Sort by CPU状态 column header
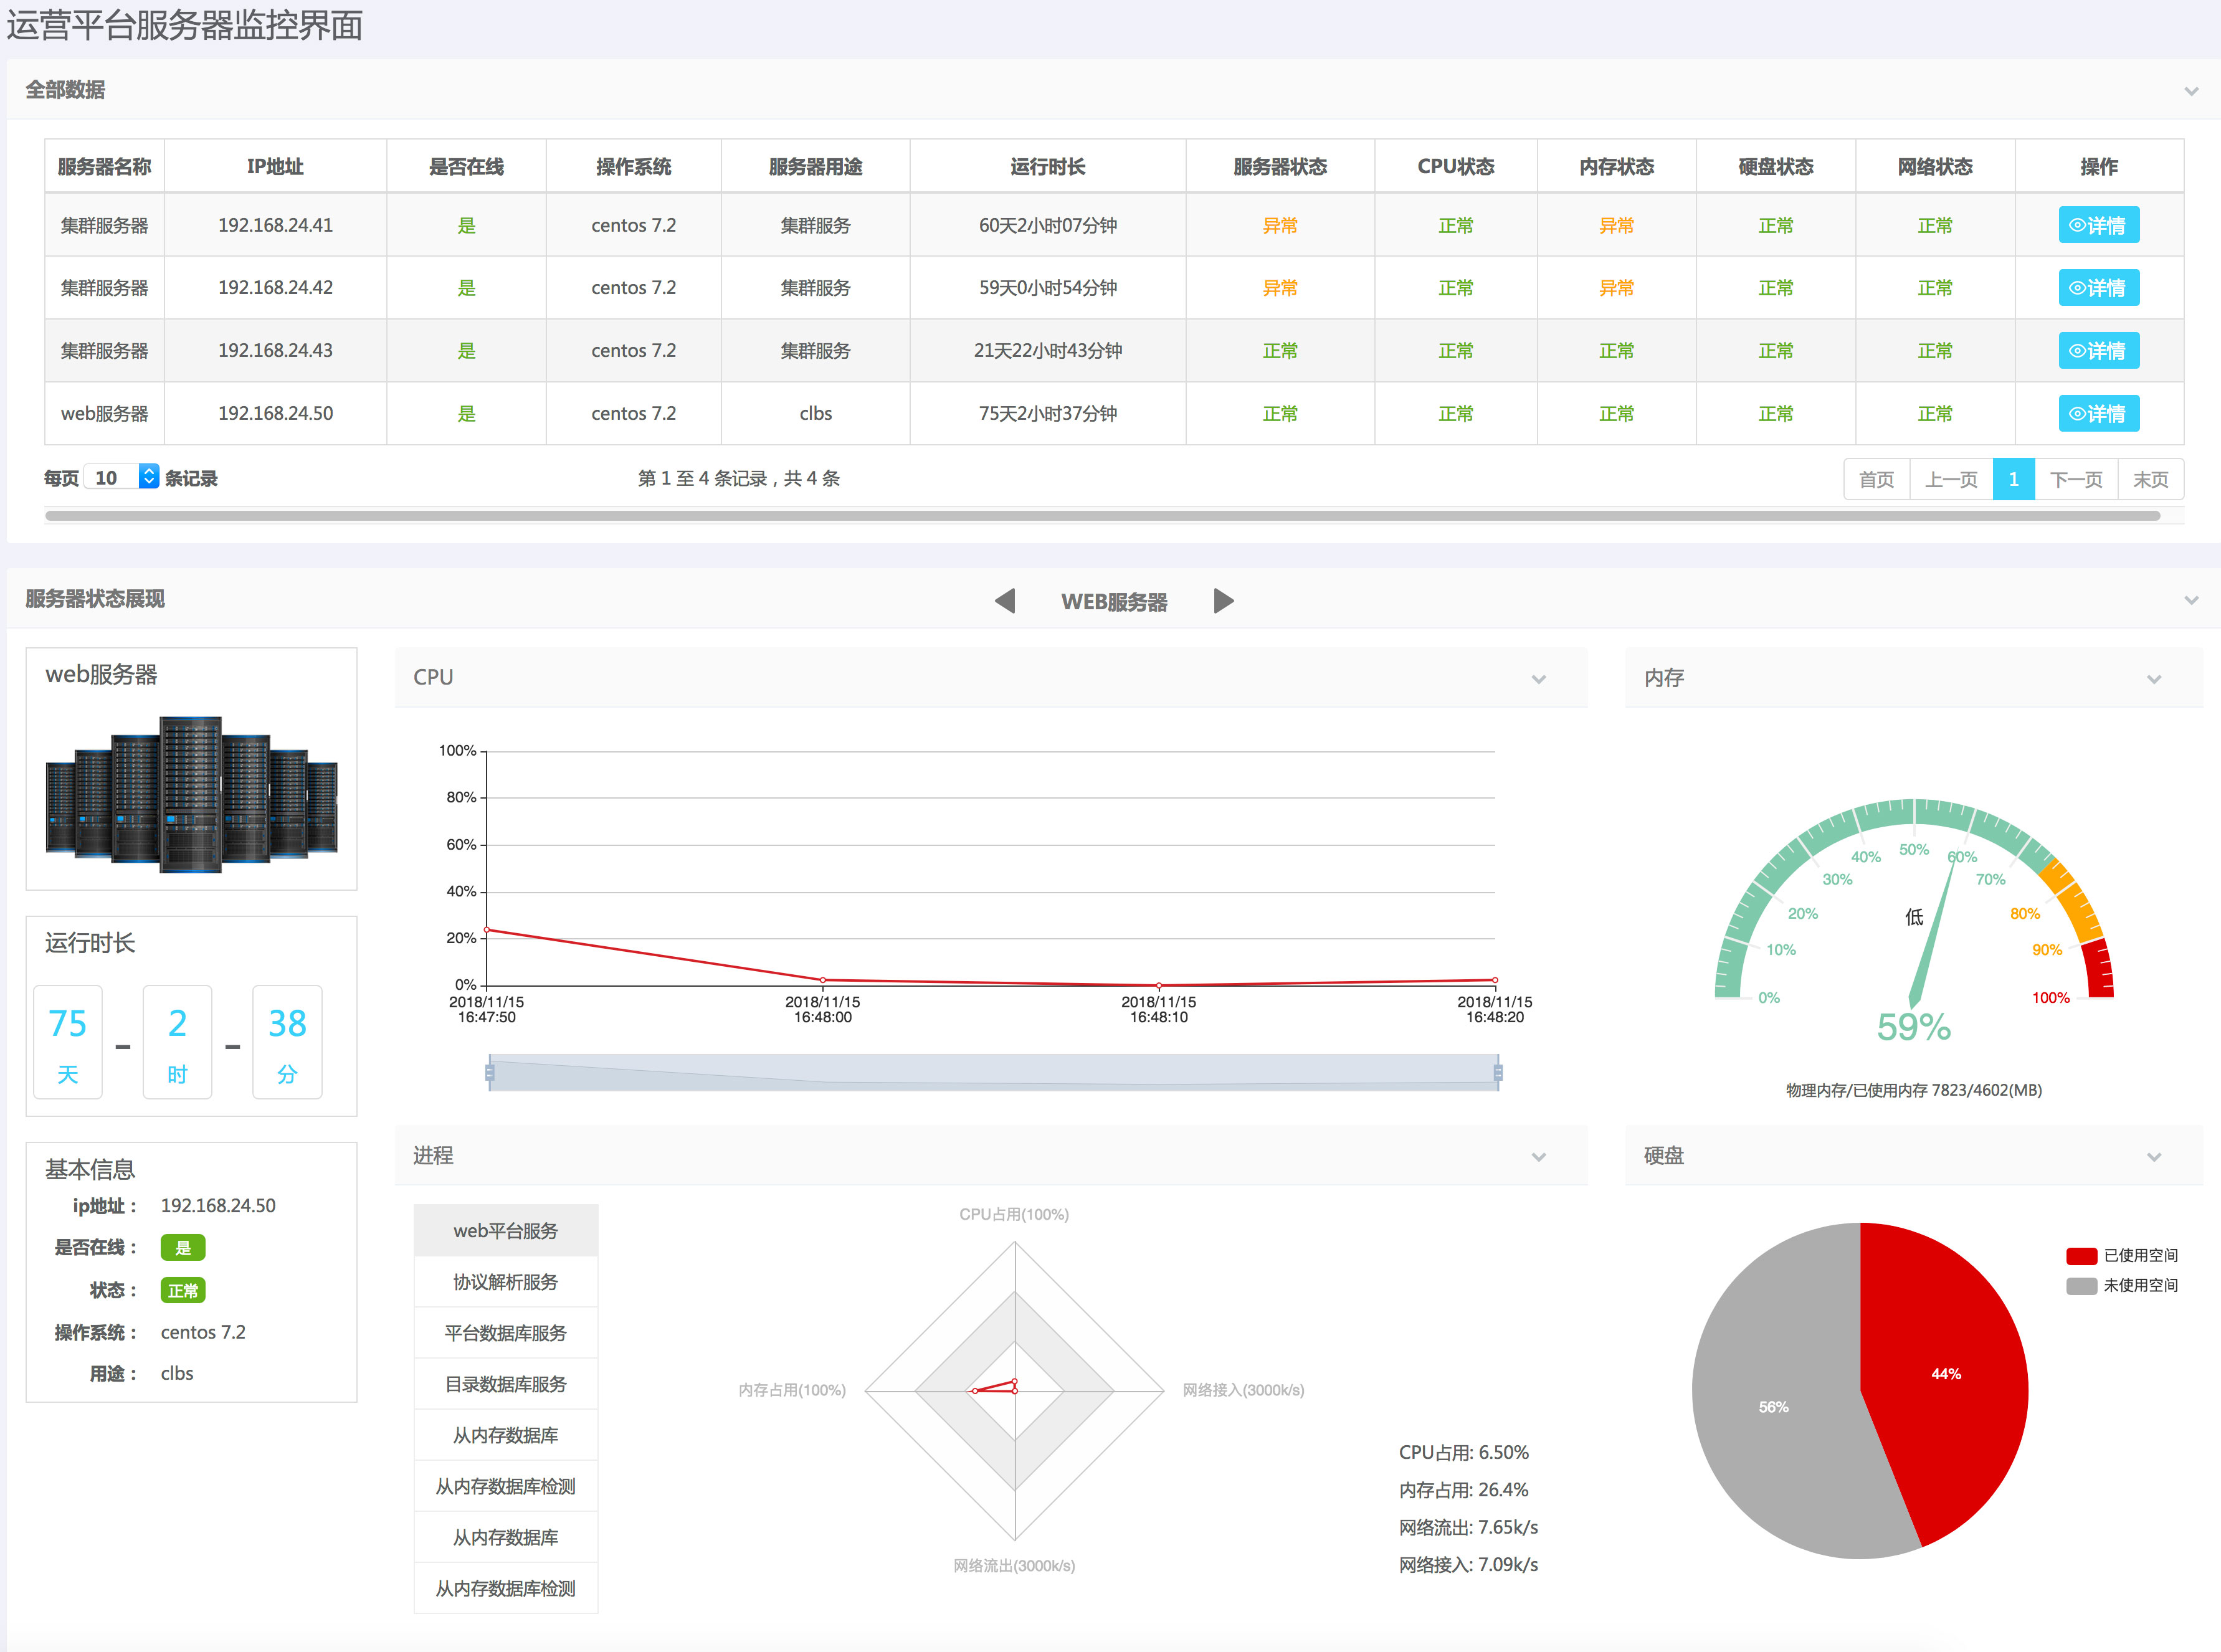 point(1455,167)
